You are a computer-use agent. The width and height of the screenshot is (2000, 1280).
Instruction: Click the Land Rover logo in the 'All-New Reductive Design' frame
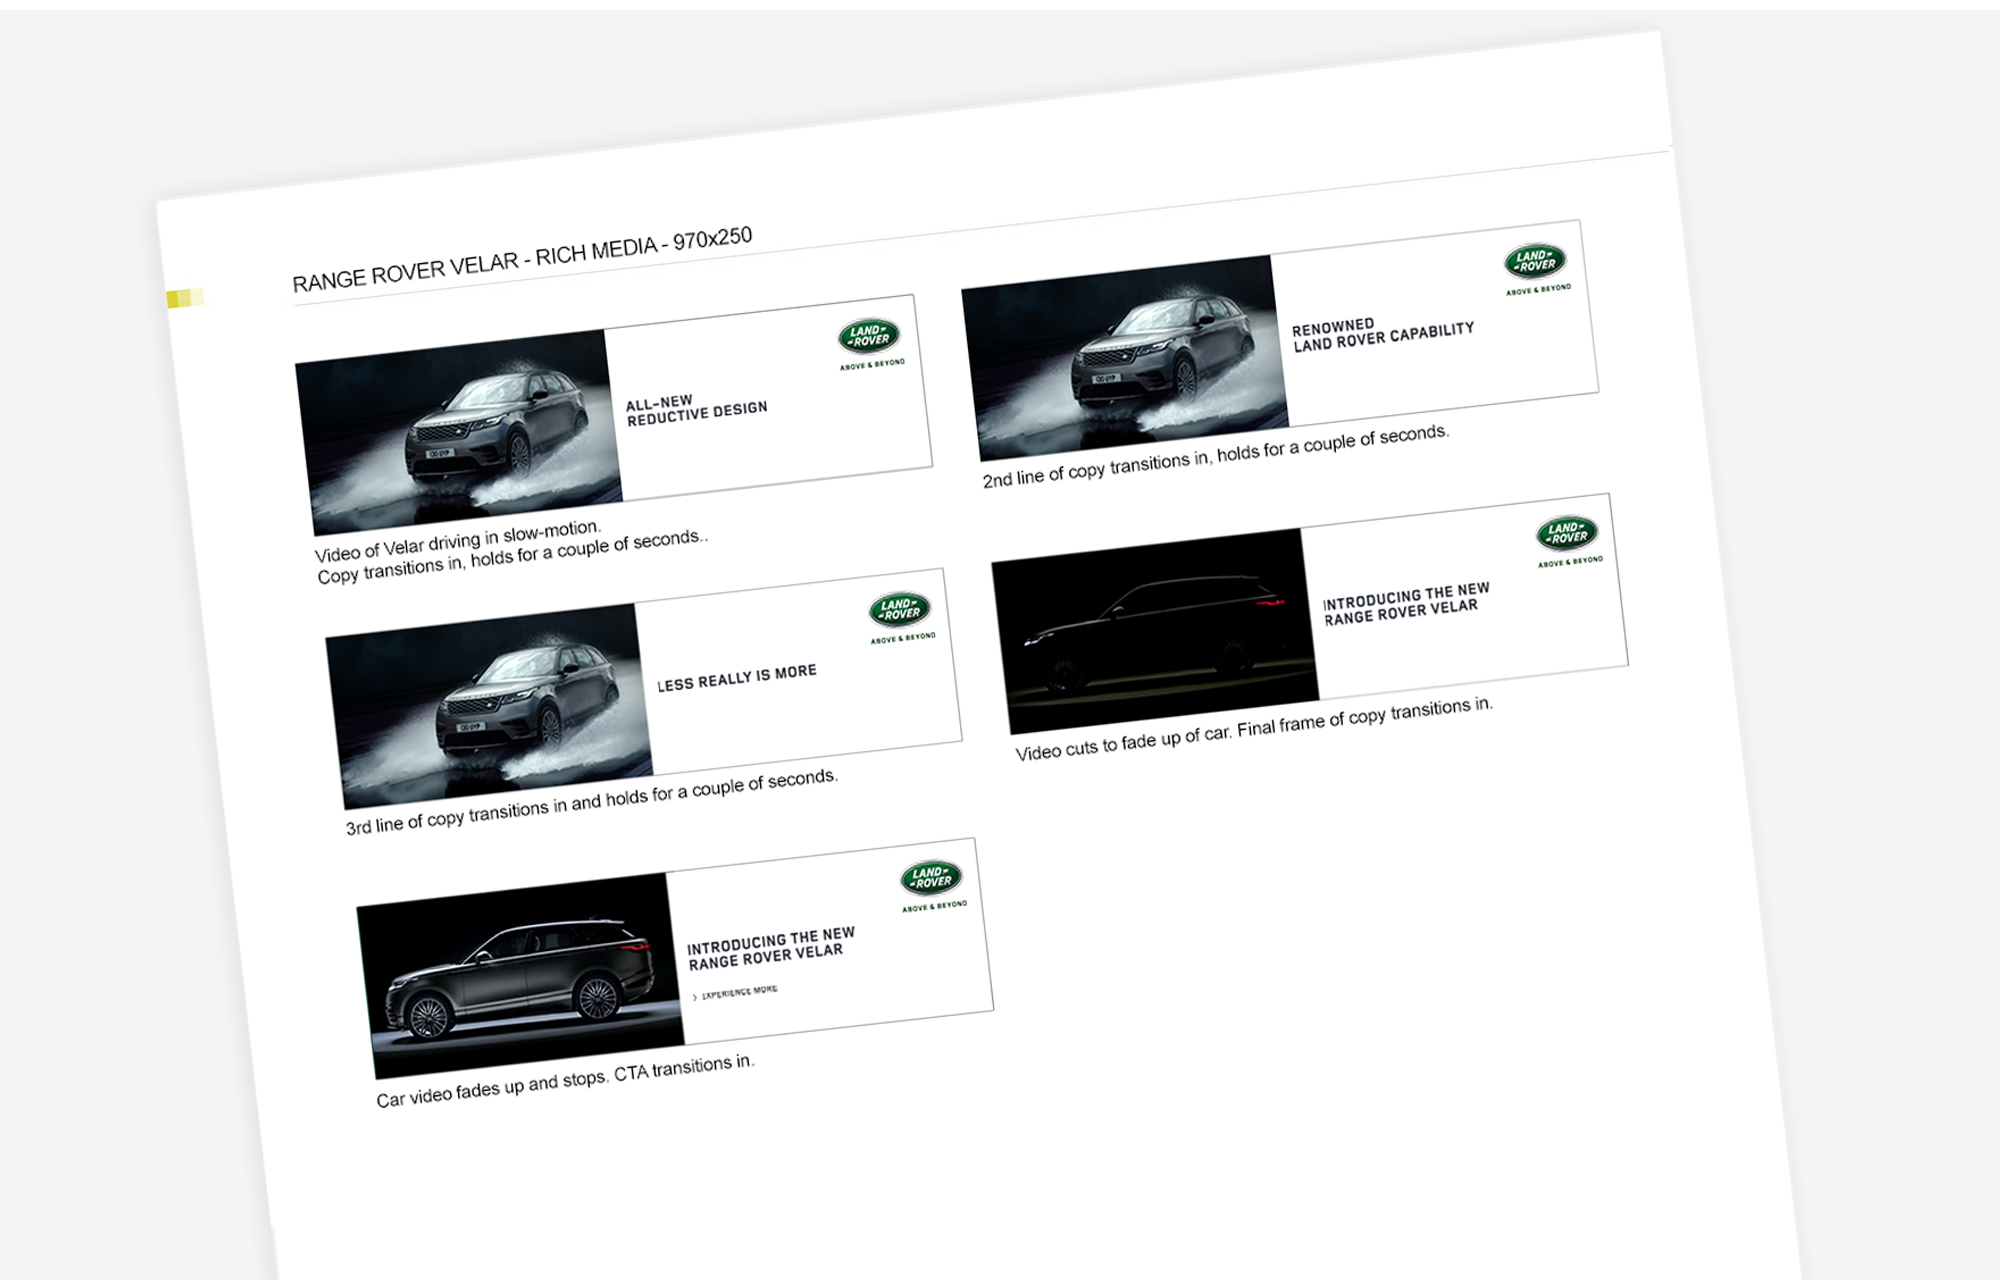869,336
